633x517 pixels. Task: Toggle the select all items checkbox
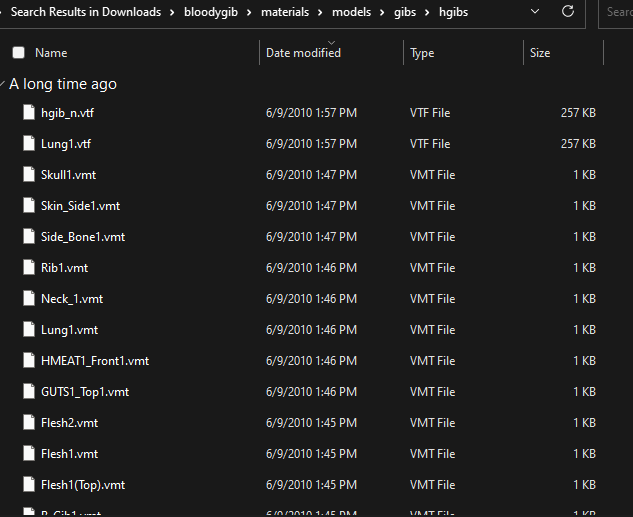coord(18,53)
